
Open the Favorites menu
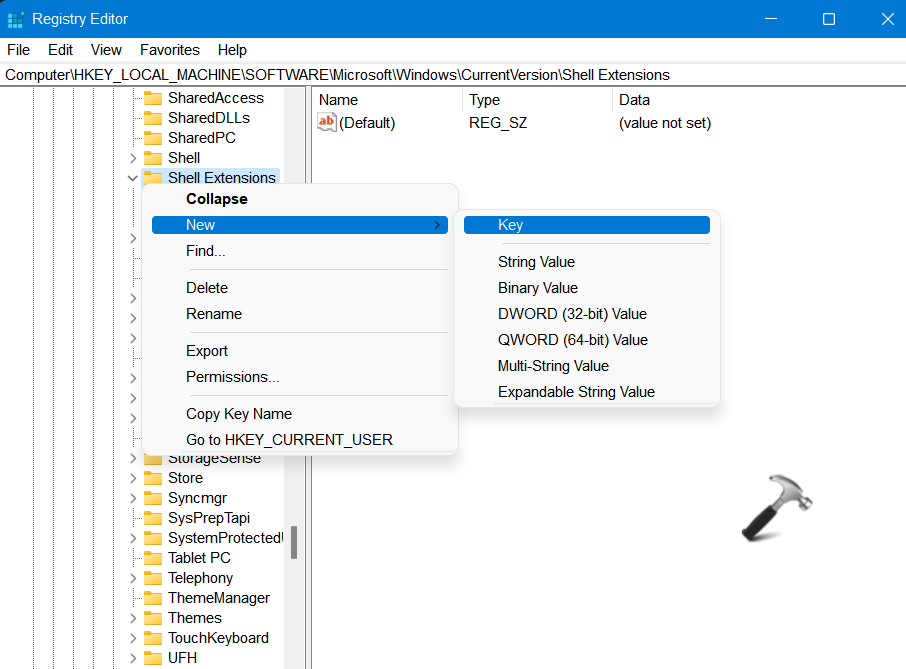169,50
